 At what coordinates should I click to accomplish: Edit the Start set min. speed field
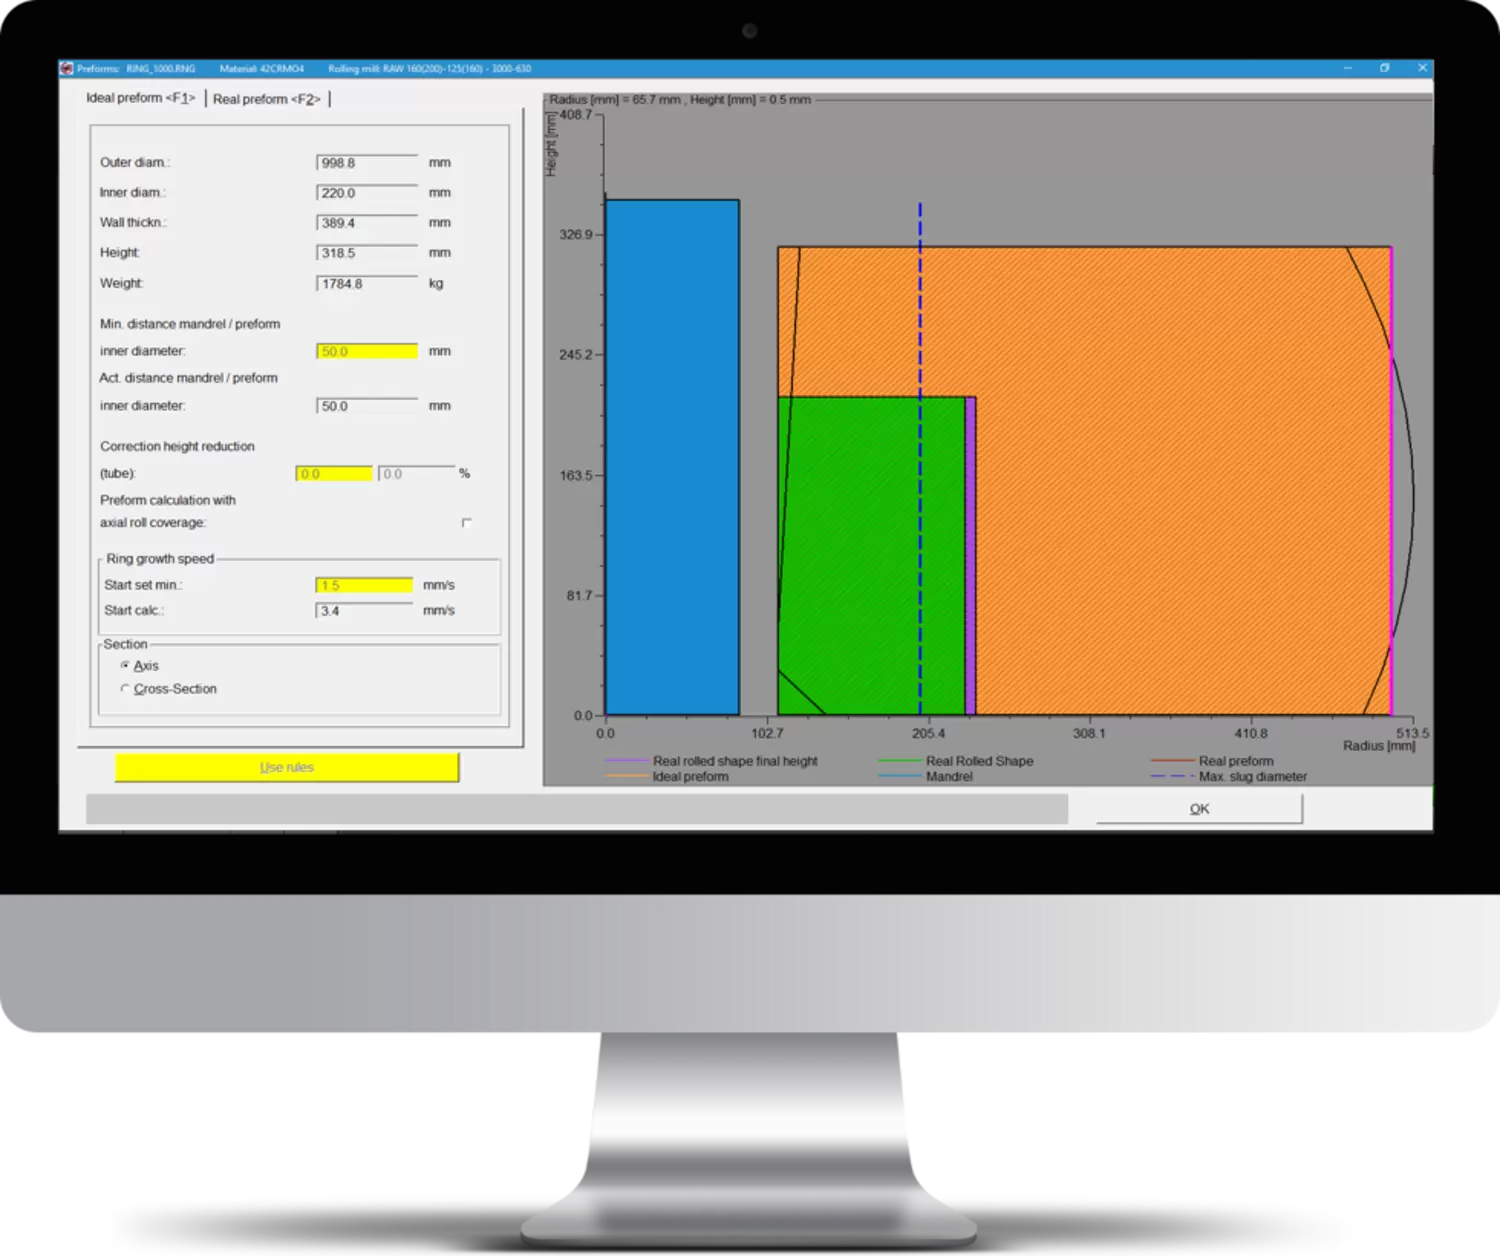(364, 585)
